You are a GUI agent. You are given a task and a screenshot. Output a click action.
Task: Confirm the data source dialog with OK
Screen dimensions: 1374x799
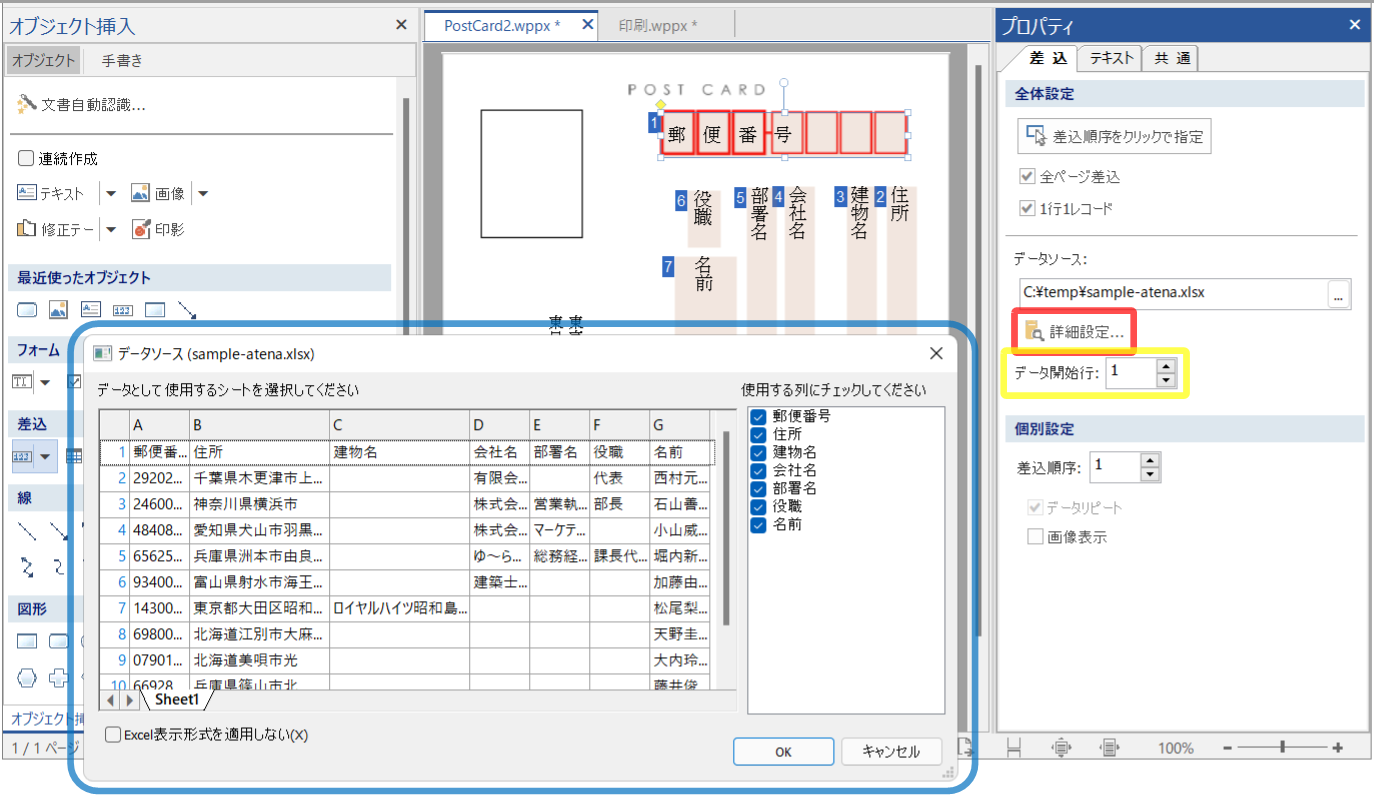pos(783,752)
